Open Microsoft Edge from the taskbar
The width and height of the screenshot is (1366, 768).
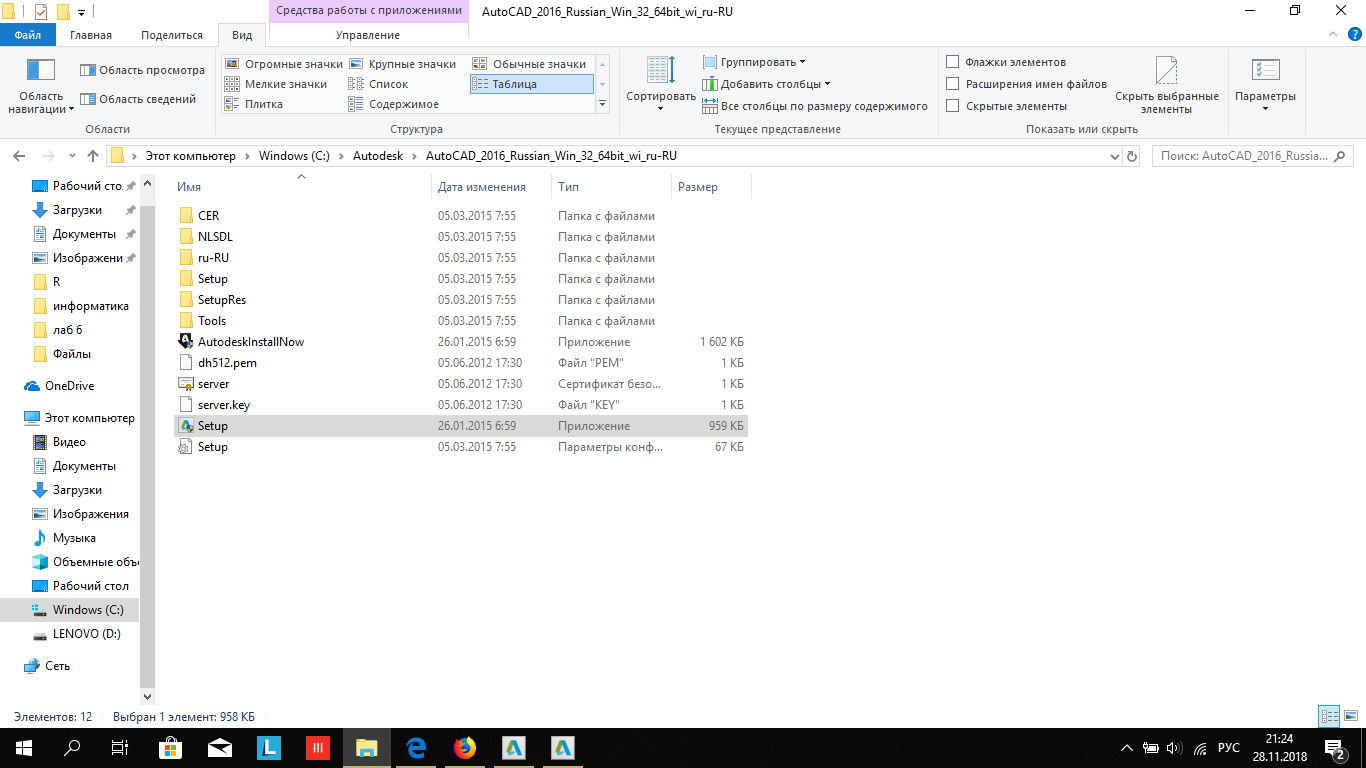pyautogui.click(x=417, y=748)
